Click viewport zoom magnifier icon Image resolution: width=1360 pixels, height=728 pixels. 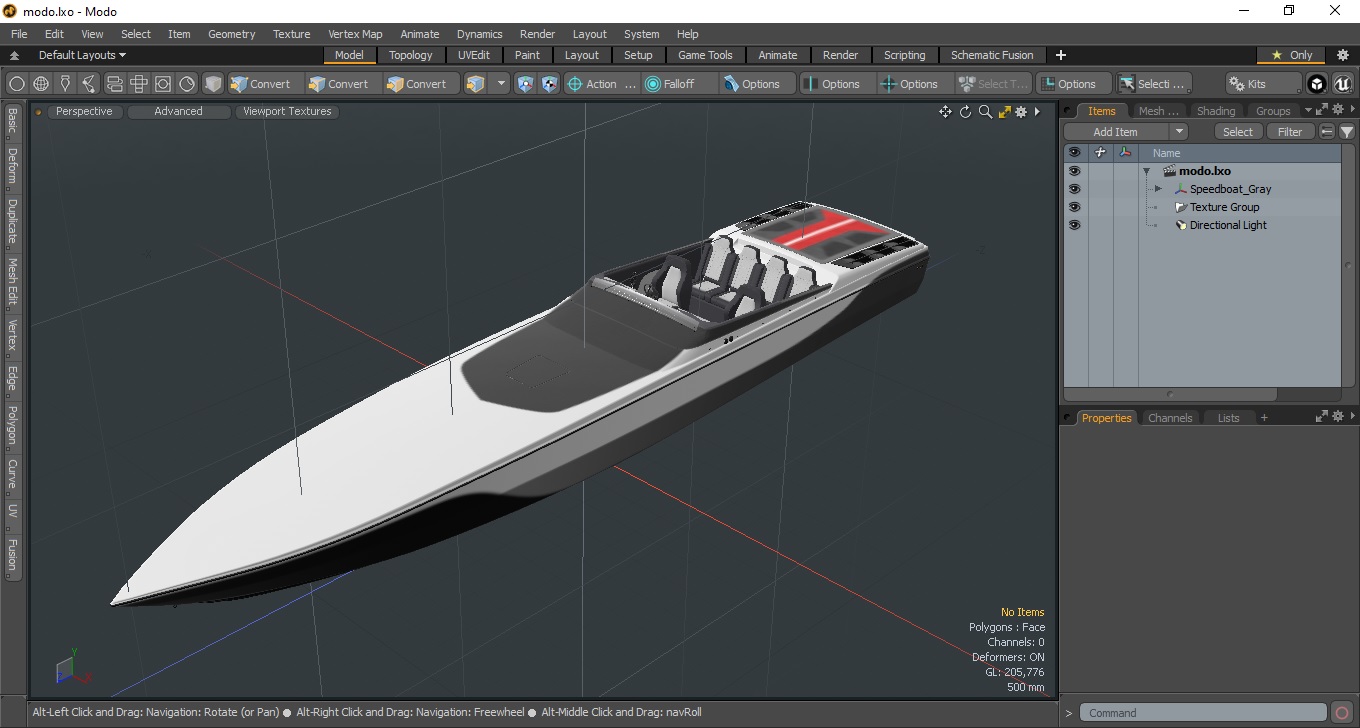pyautogui.click(x=985, y=112)
